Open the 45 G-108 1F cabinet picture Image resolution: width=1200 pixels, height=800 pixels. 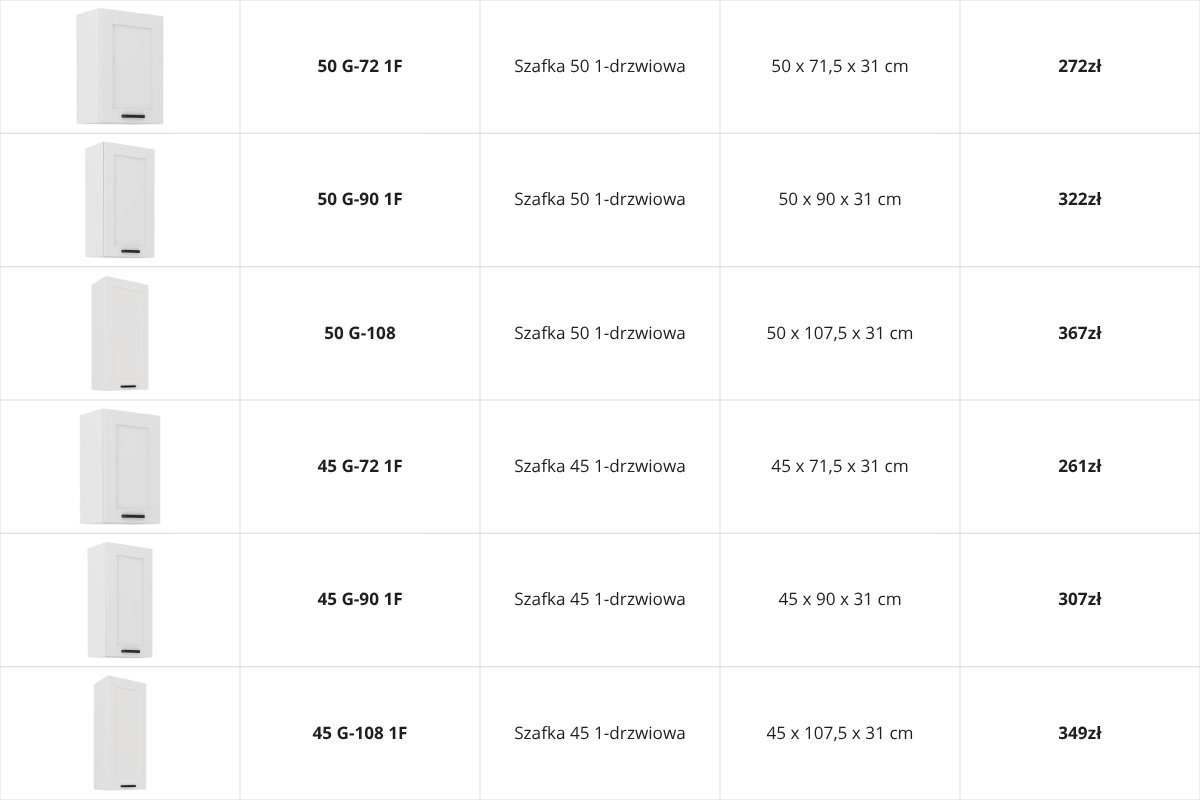(x=120, y=733)
